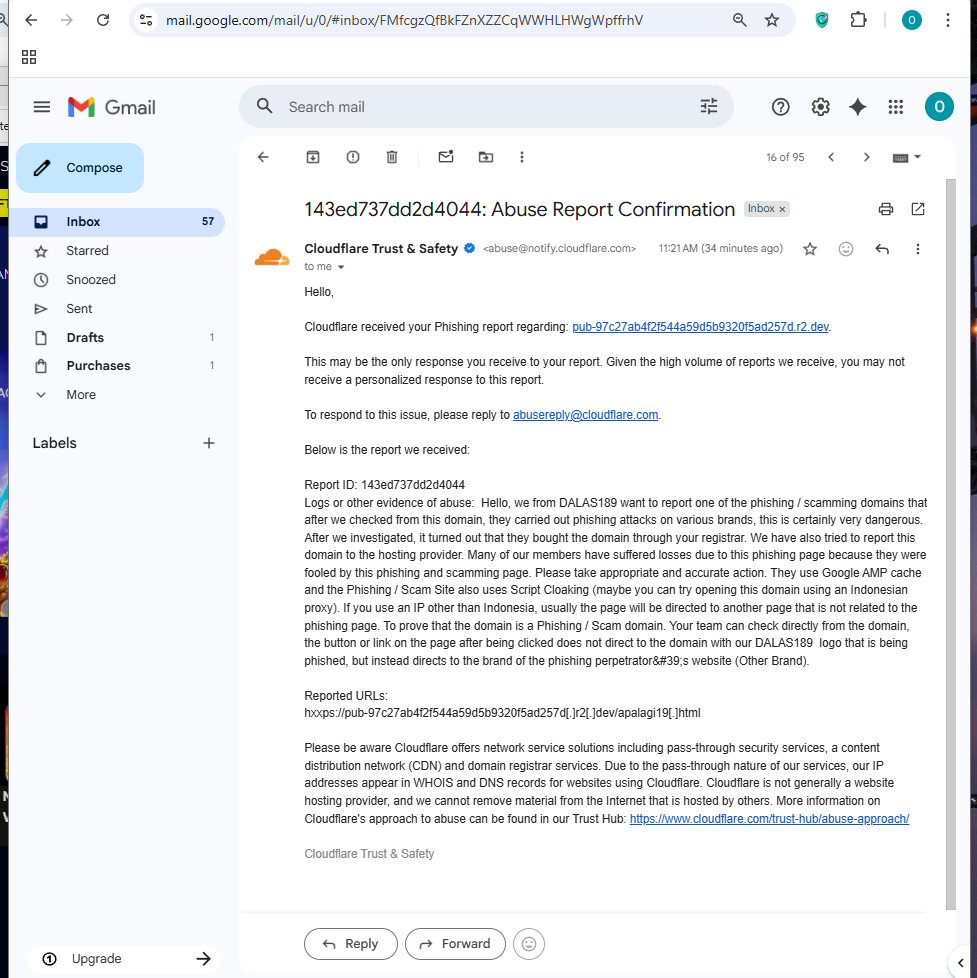Viewport: 977px width, 978px height.
Task: Click sender name Cloudflare Trust & Safety
Action: coord(381,249)
